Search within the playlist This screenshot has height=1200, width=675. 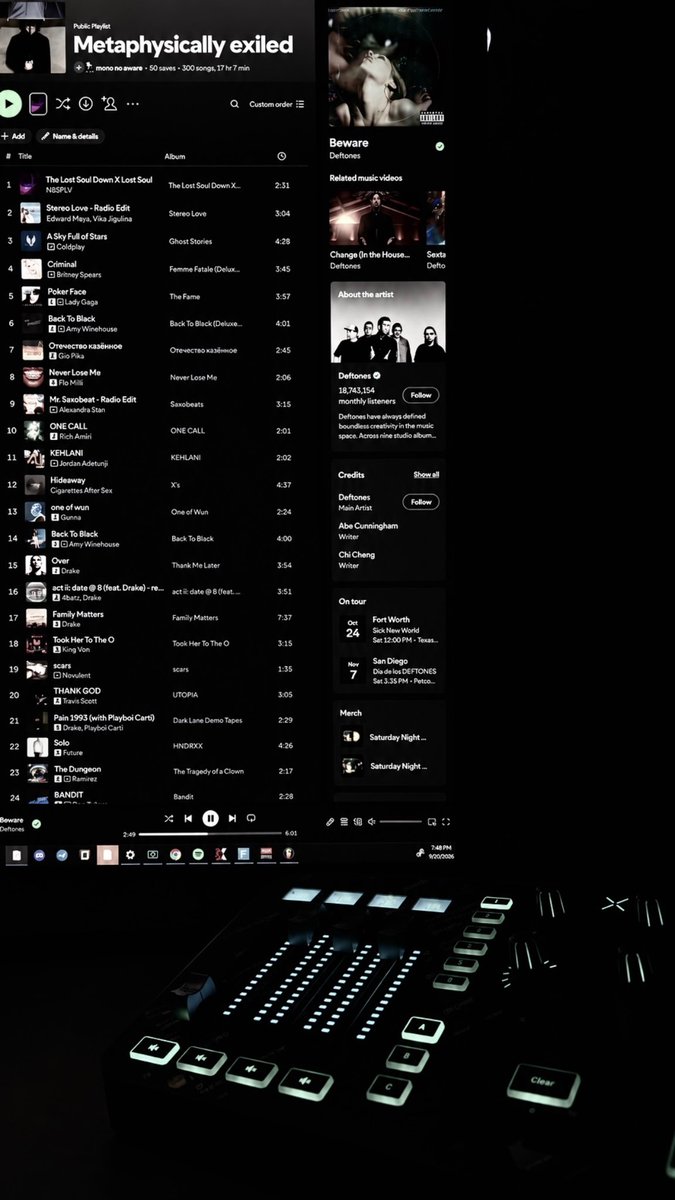coord(234,104)
